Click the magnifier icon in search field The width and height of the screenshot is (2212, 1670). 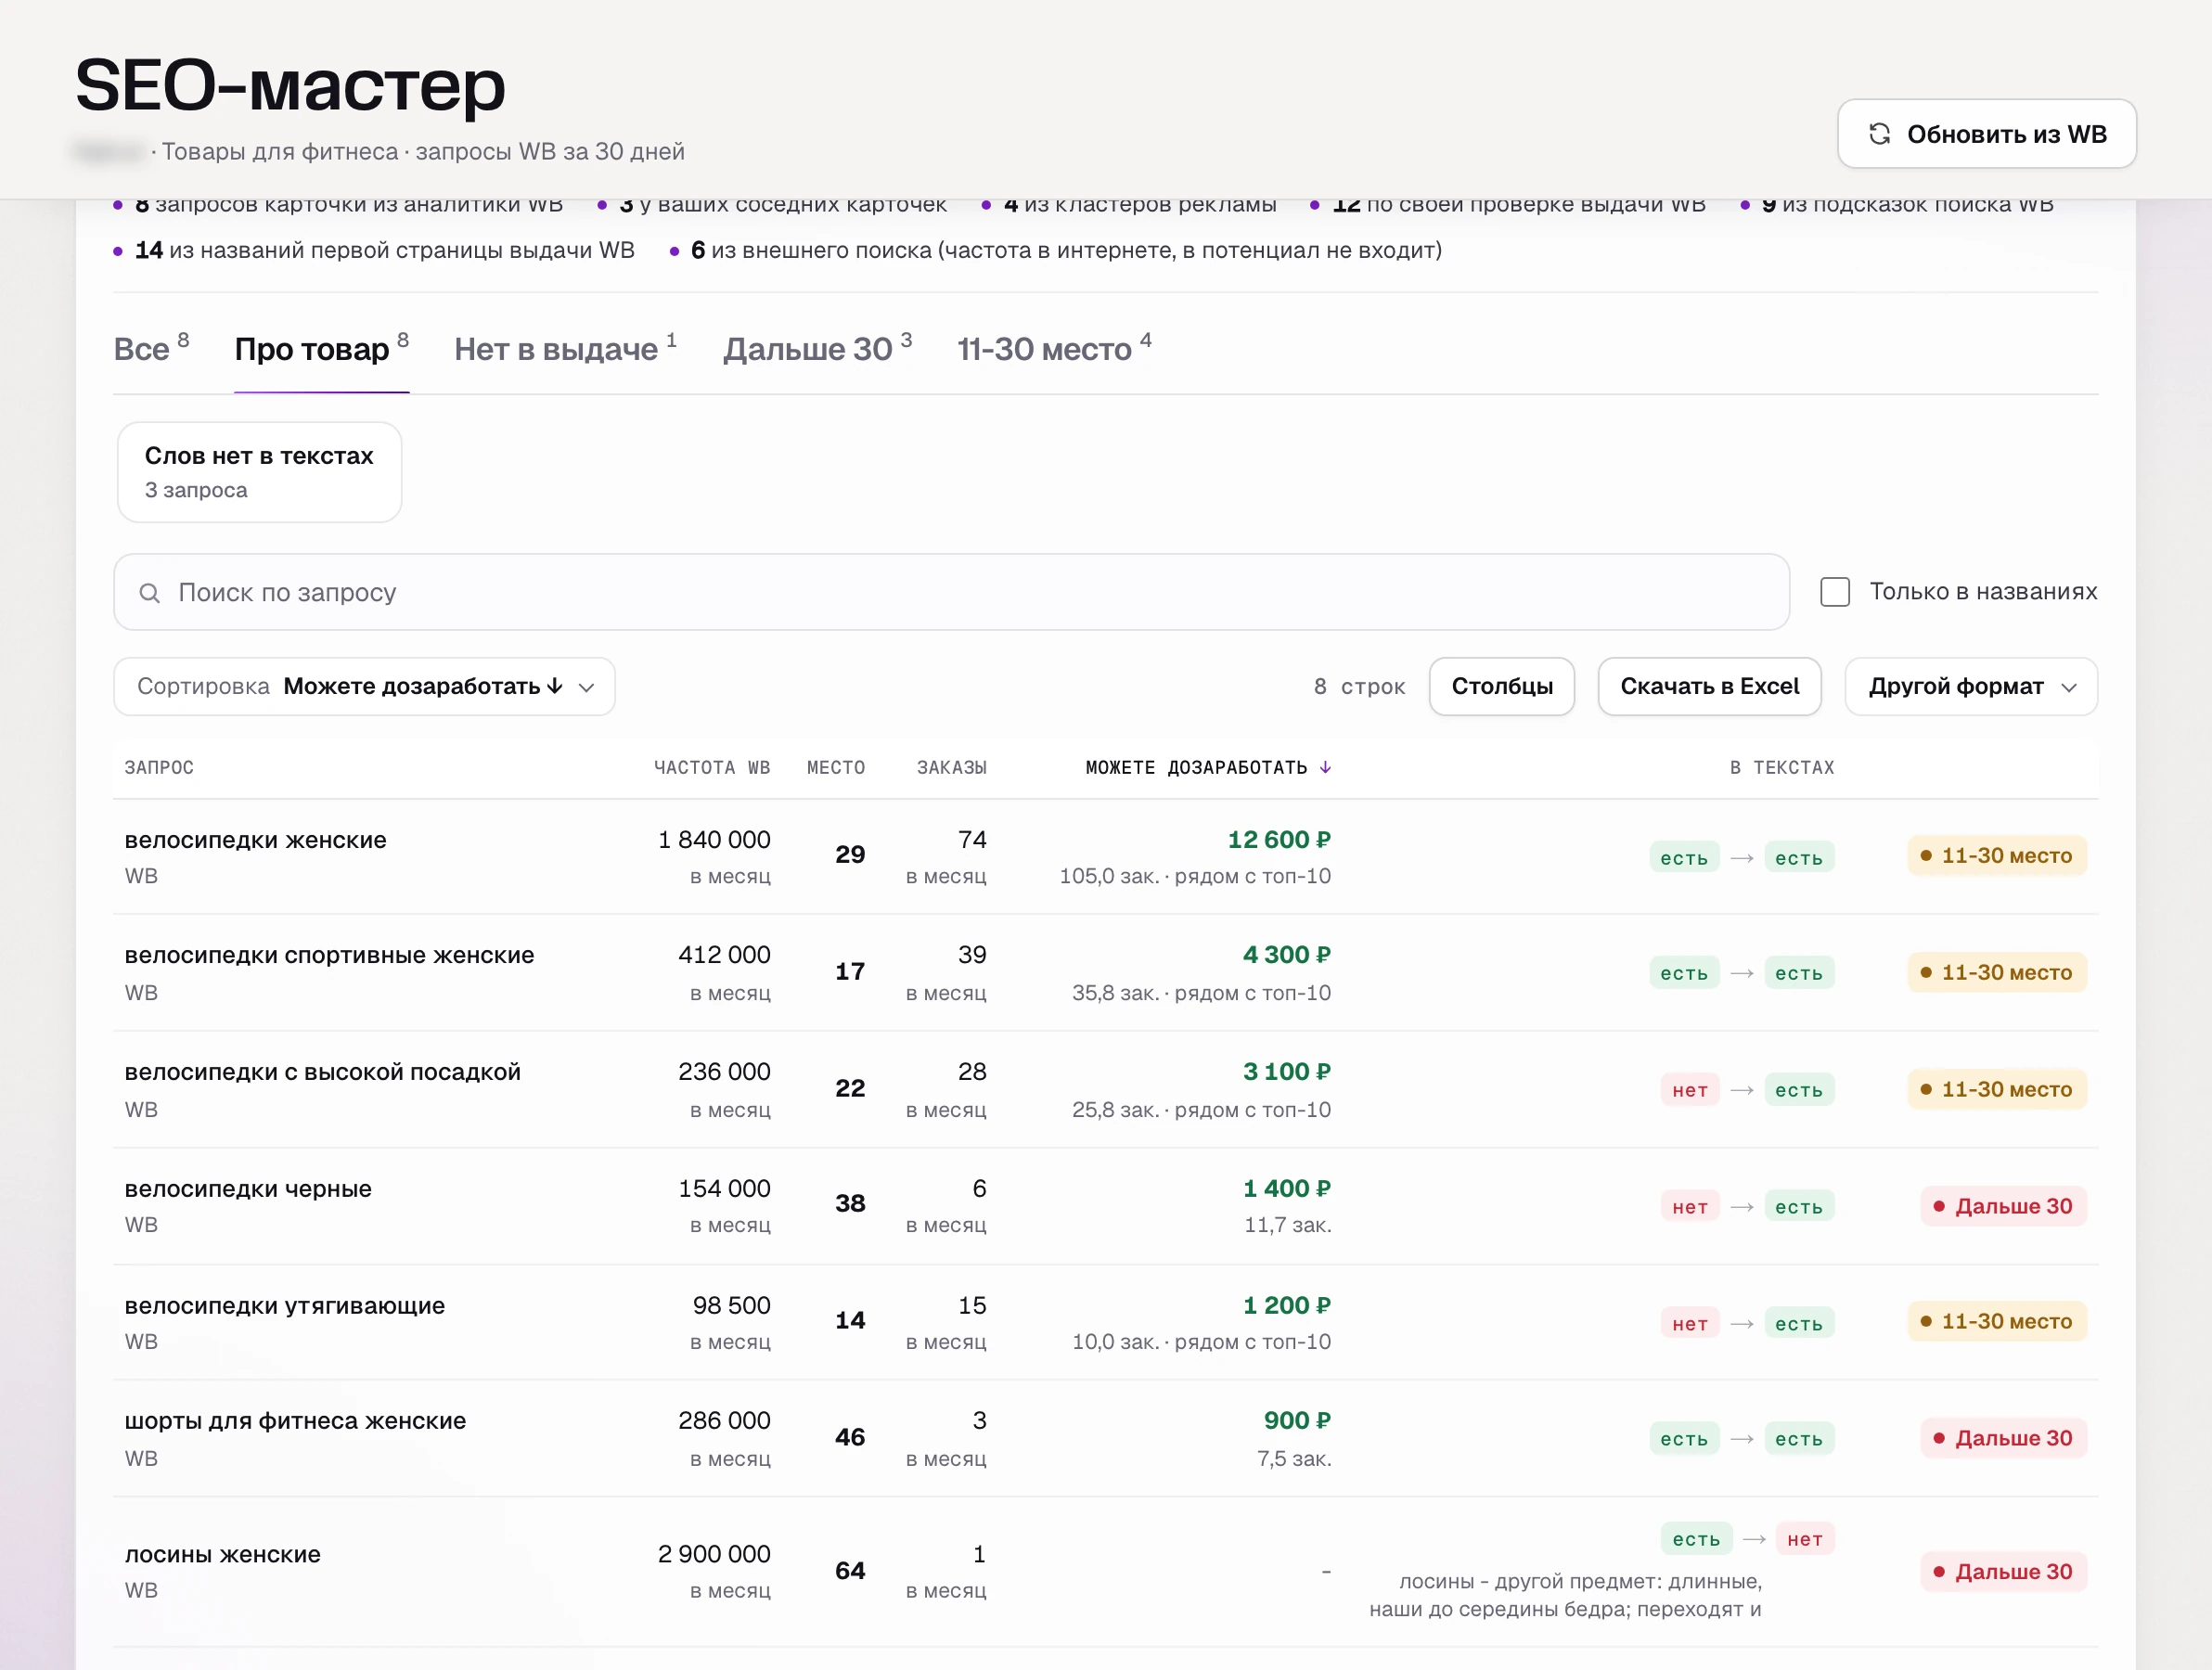click(x=149, y=593)
